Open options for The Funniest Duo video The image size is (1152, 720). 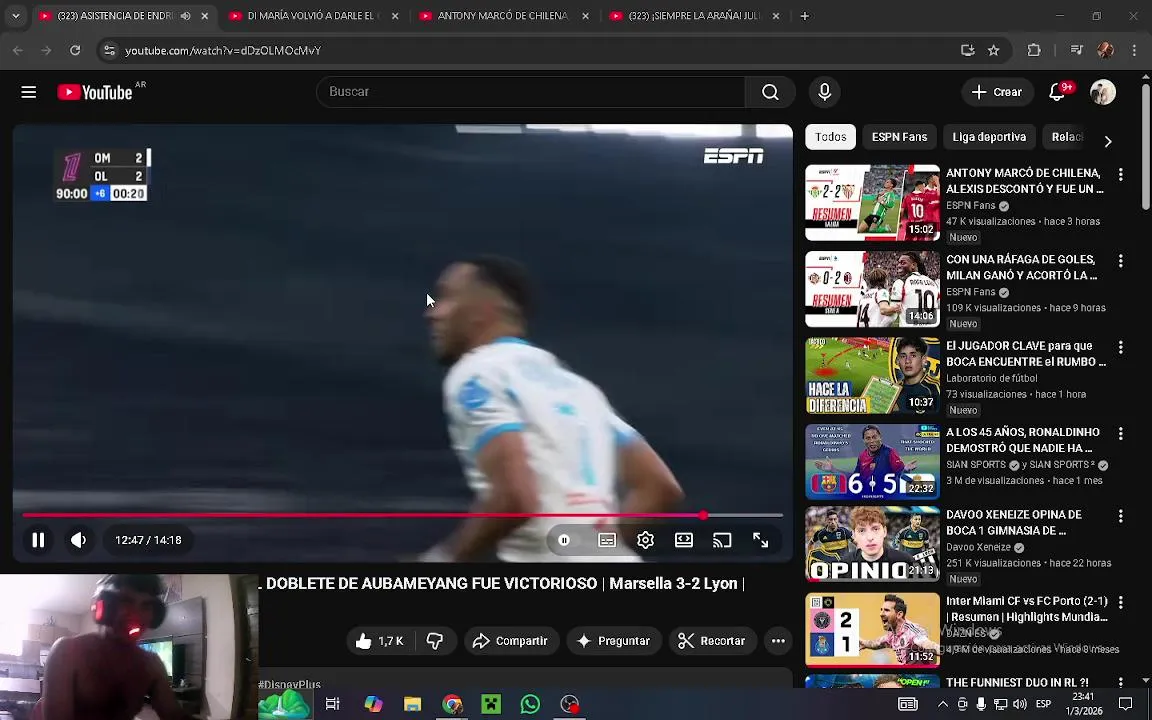[x=1120, y=683]
